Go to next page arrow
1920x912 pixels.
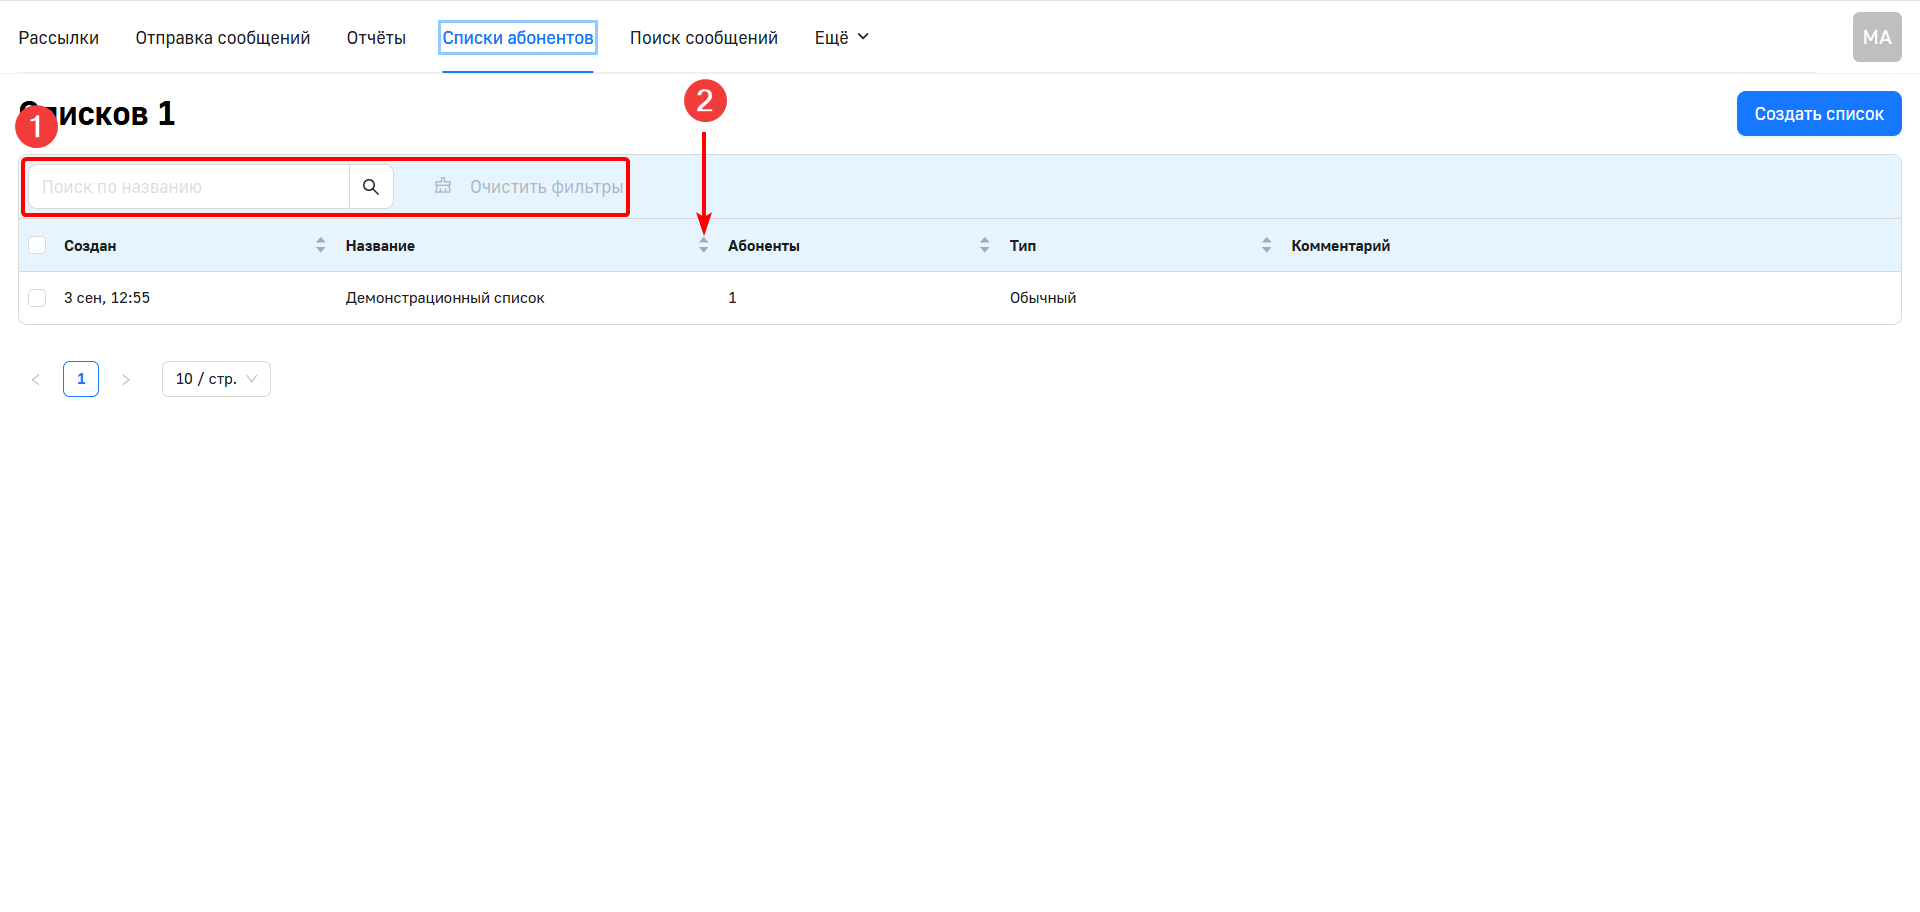[x=126, y=379]
